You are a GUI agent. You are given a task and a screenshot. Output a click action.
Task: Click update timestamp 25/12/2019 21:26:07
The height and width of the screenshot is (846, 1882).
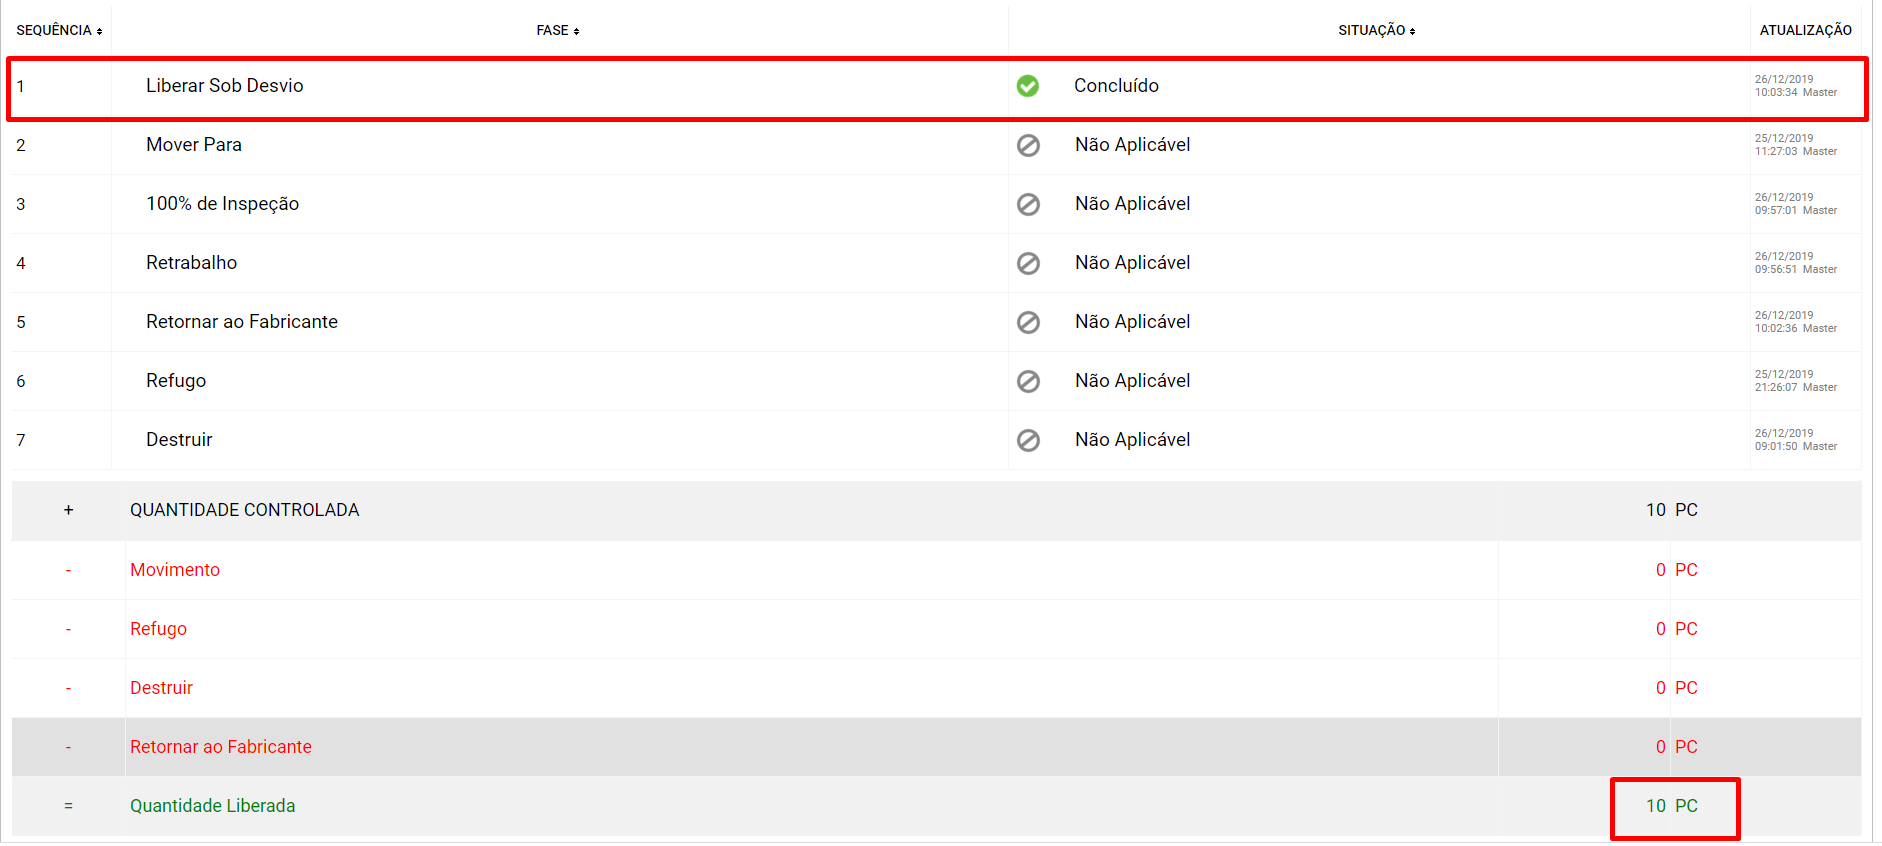coord(1796,381)
